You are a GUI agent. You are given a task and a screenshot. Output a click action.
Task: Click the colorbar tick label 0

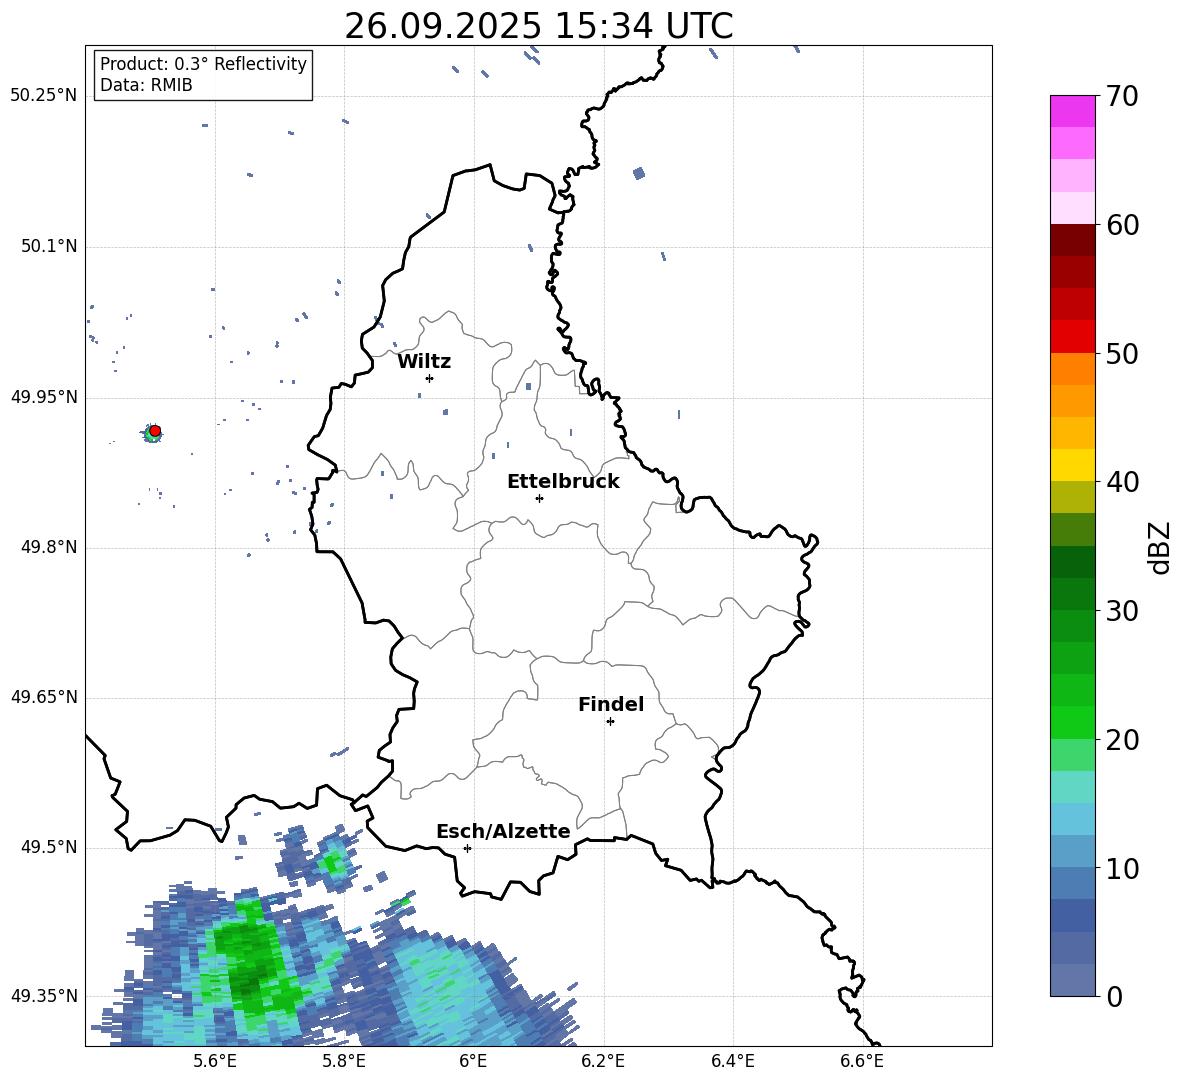pos(1114,996)
